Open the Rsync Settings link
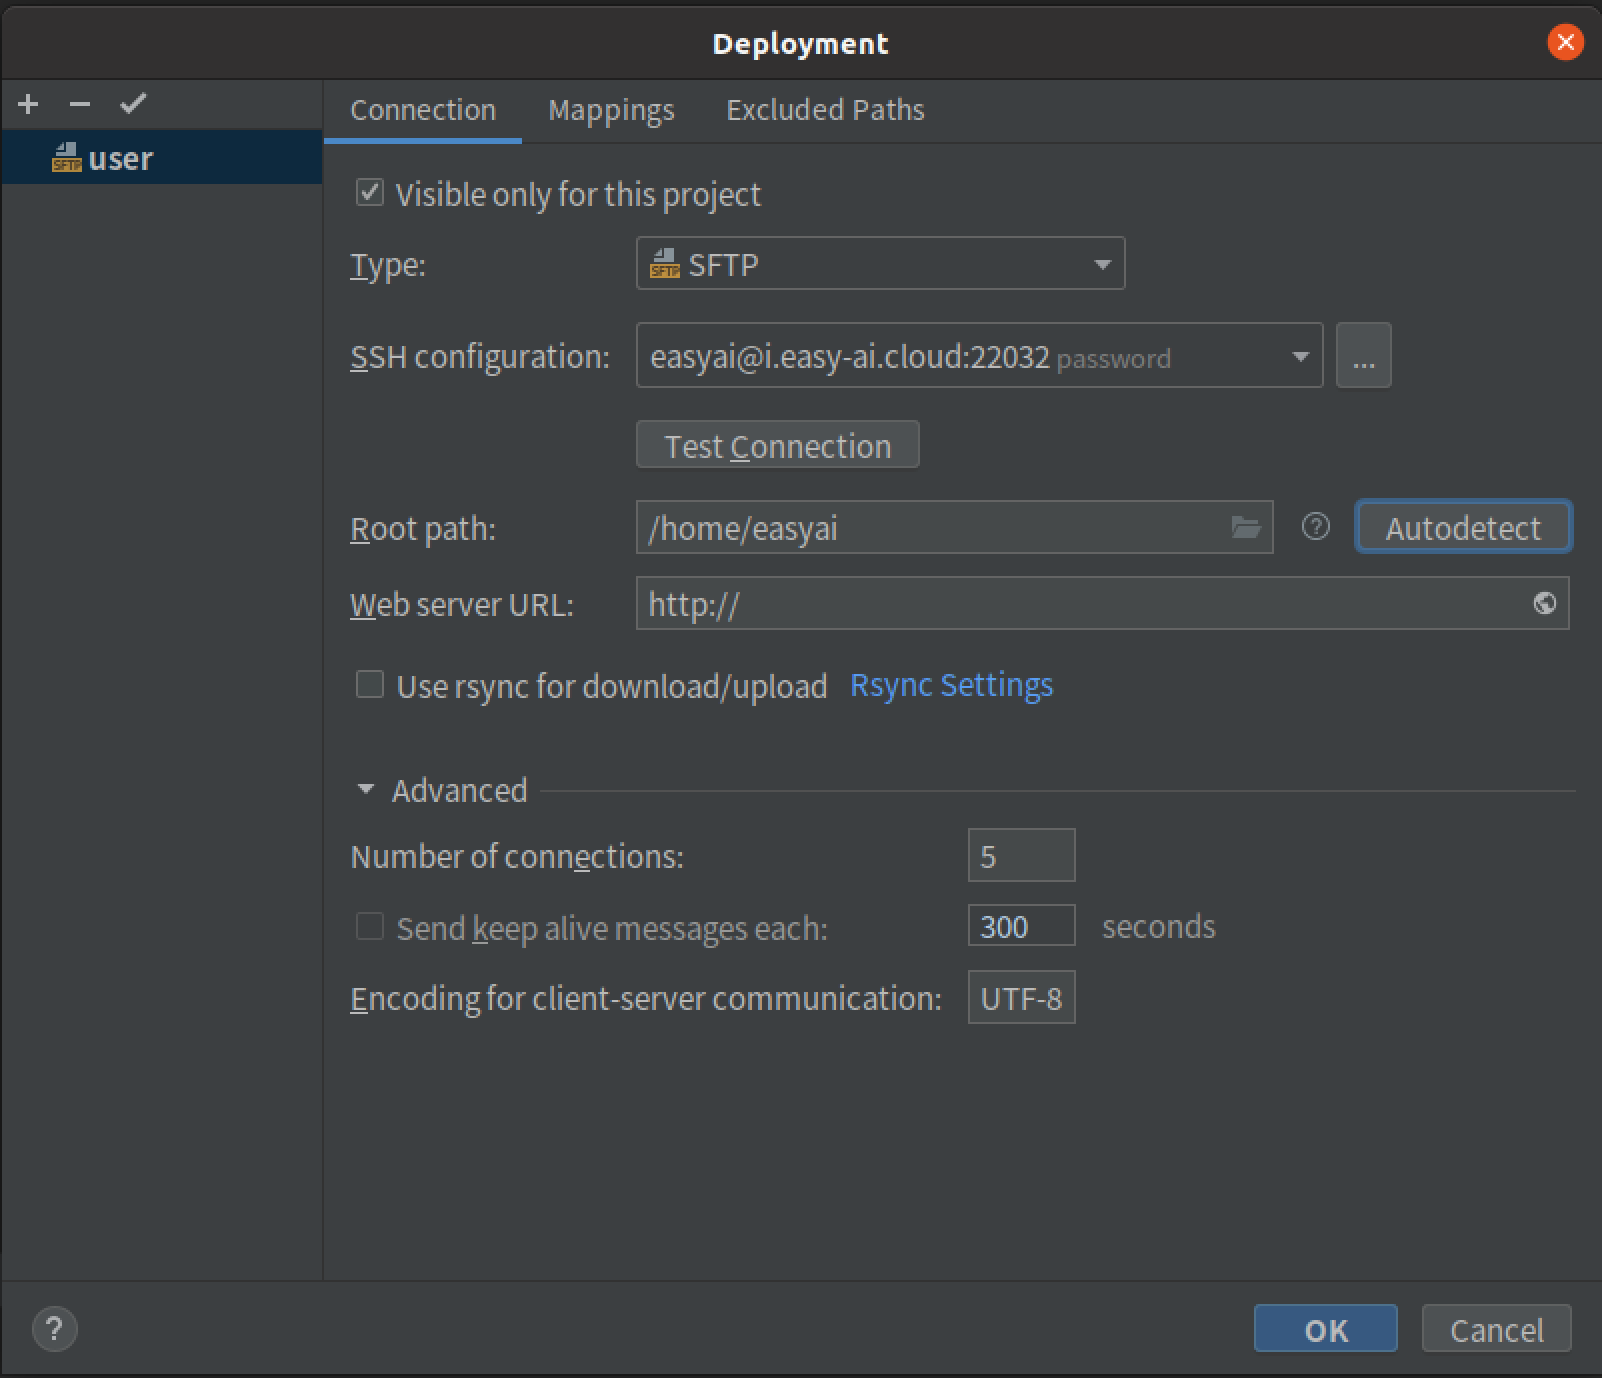 click(x=951, y=685)
